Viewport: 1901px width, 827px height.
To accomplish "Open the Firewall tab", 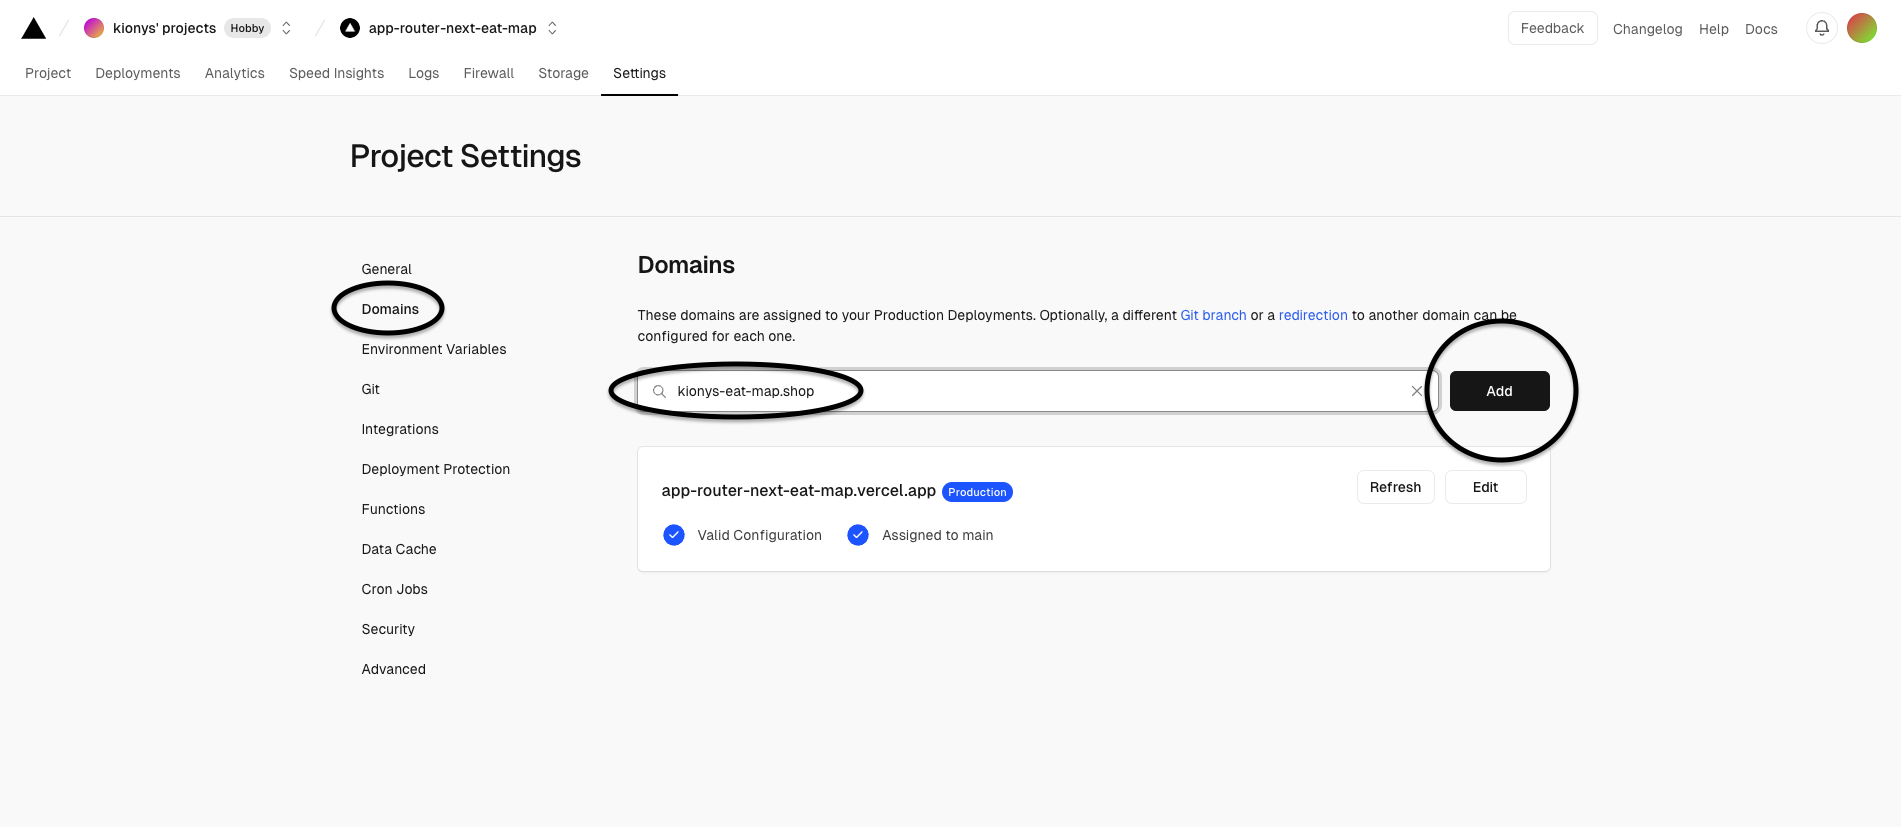I will click(x=489, y=73).
